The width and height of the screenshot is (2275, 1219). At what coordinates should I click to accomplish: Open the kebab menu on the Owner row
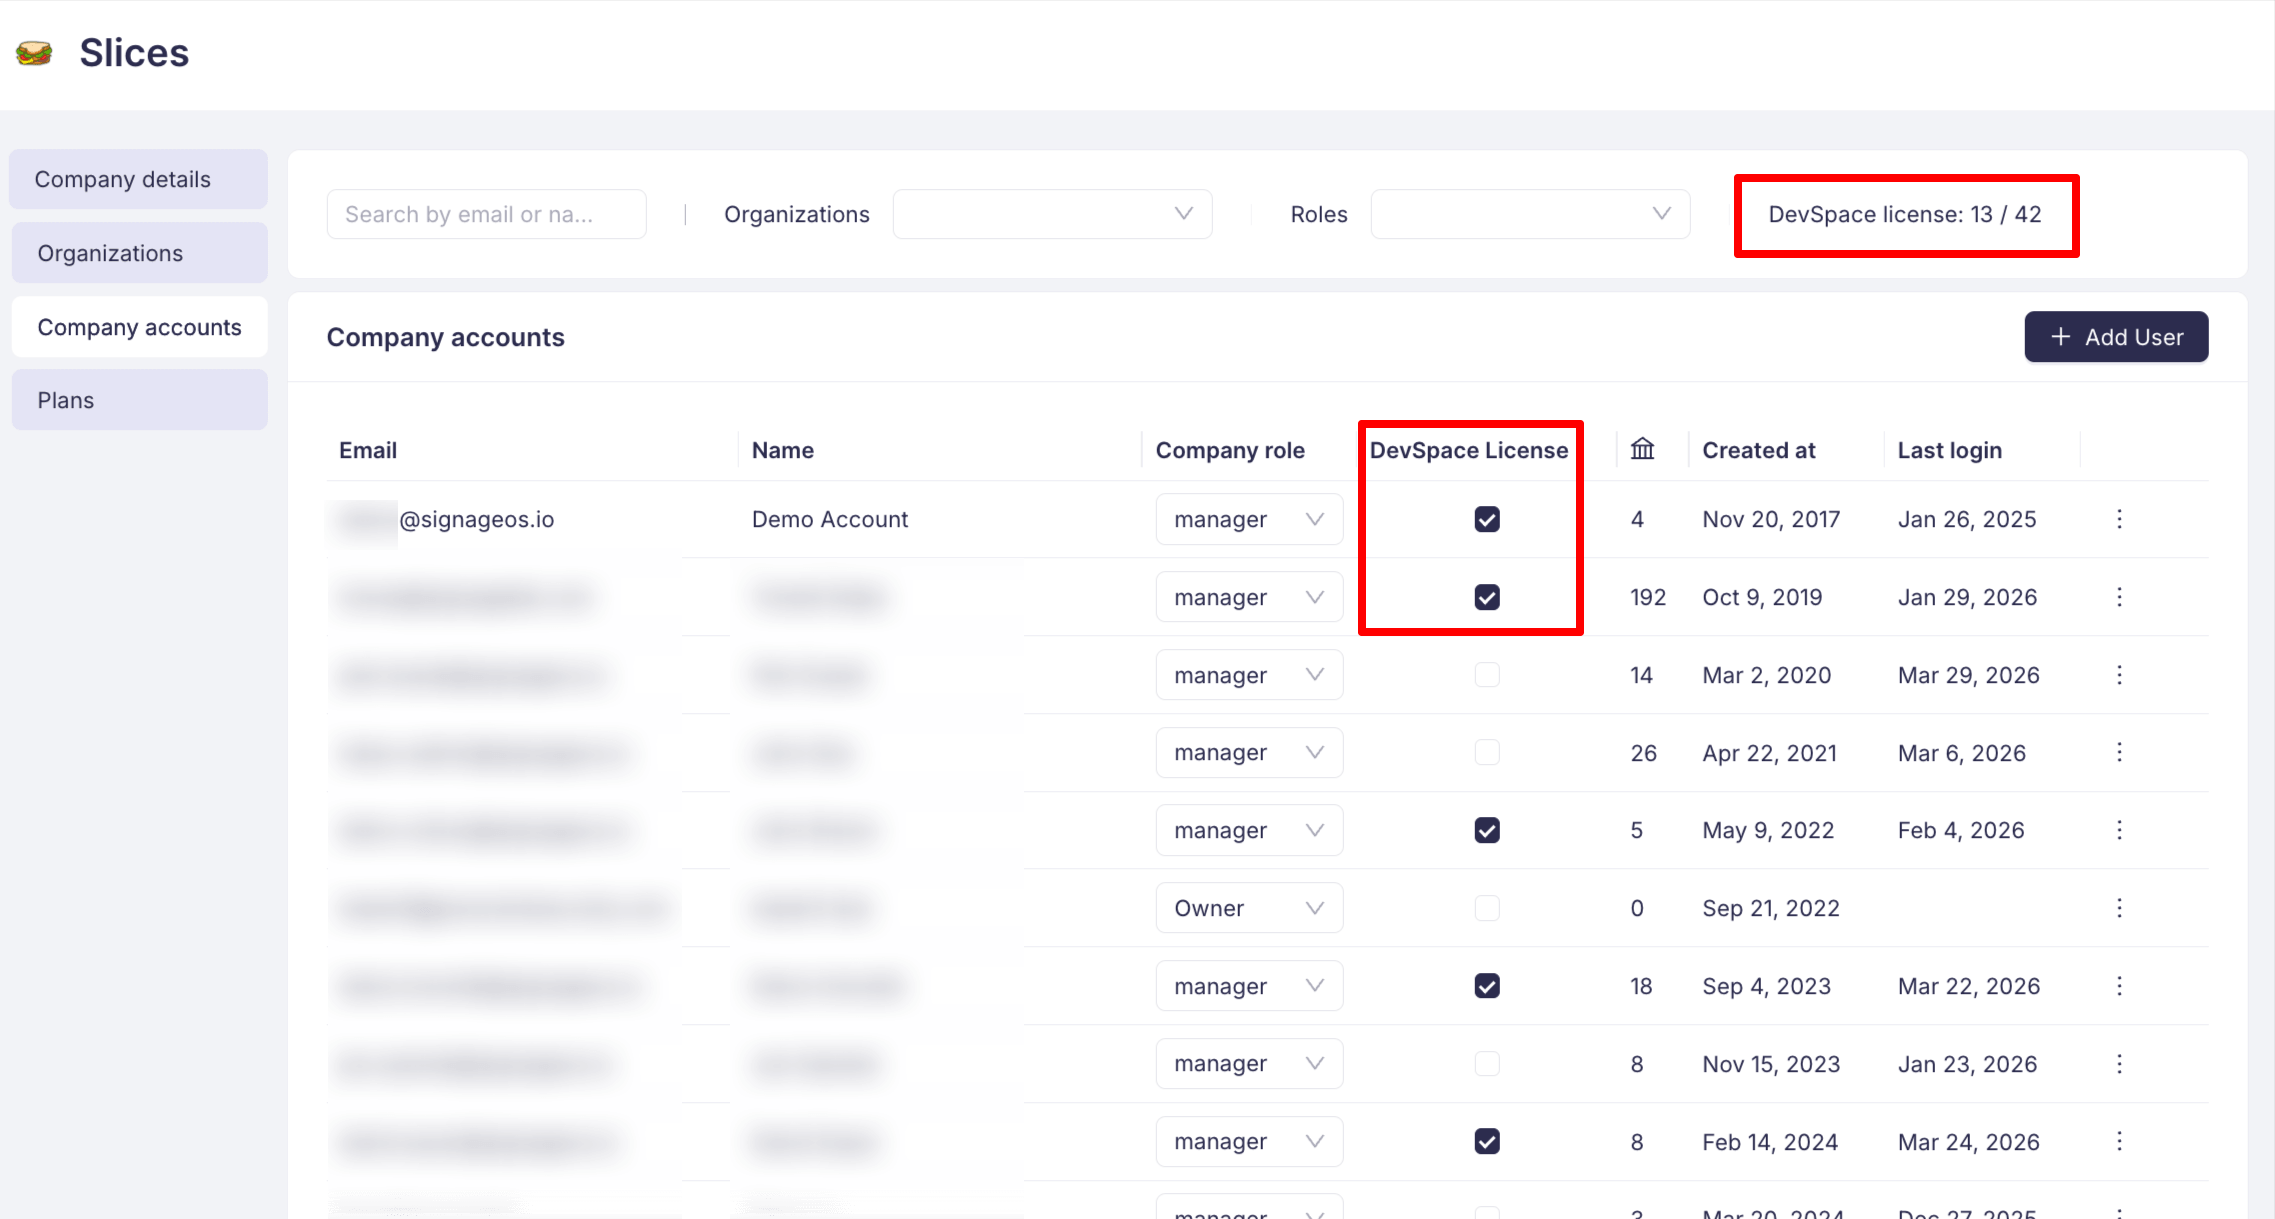(2120, 907)
